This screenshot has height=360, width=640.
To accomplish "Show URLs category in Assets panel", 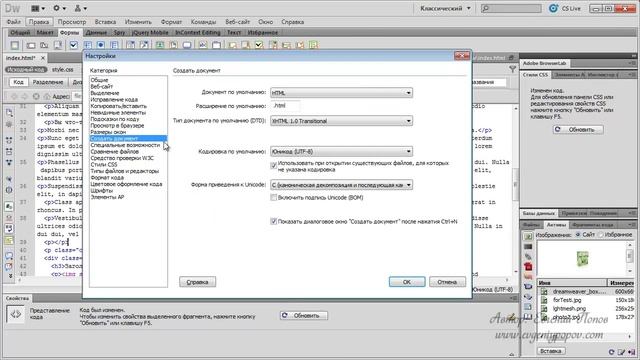I will coord(528,256).
